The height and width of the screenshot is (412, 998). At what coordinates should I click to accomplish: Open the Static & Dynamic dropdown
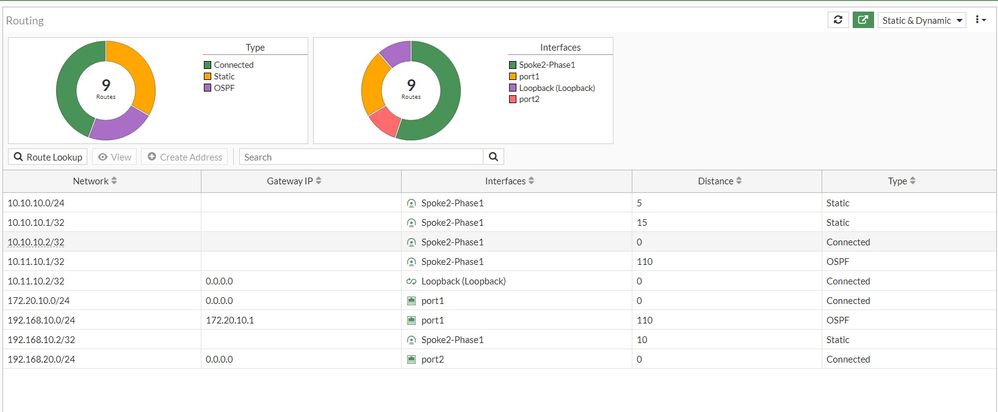[922, 20]
